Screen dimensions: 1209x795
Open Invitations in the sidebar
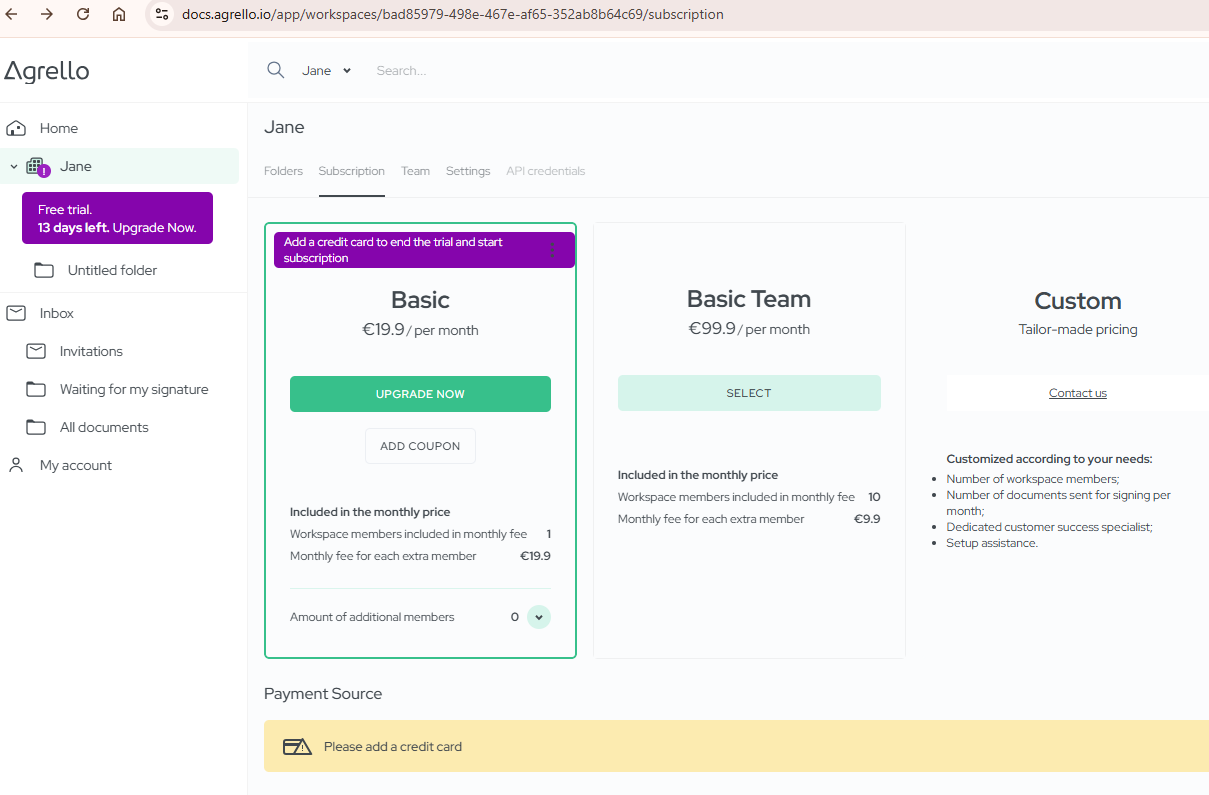[x=91, y=351]
